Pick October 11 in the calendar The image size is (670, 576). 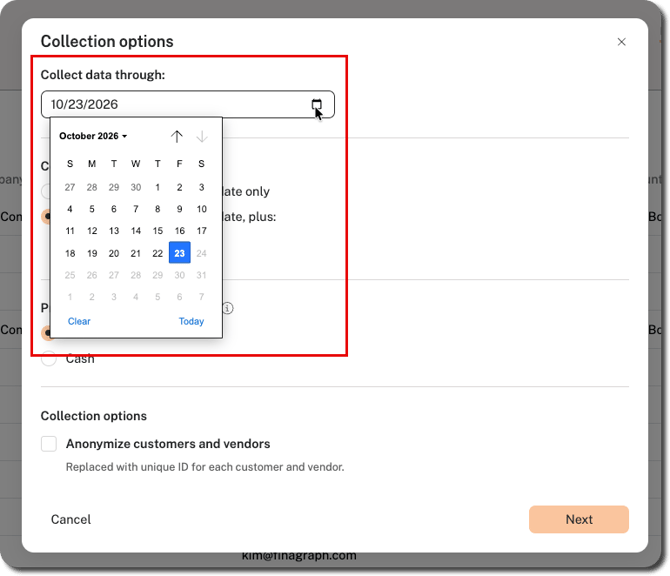[70, 231]
